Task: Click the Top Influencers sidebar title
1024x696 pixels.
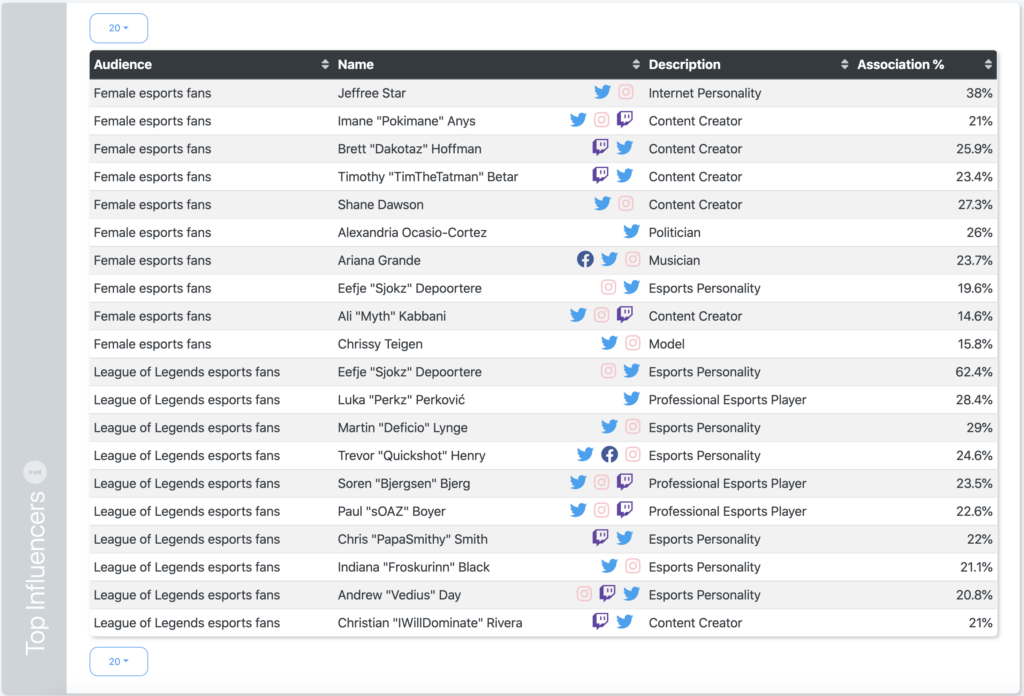Action: click(35, 573)
